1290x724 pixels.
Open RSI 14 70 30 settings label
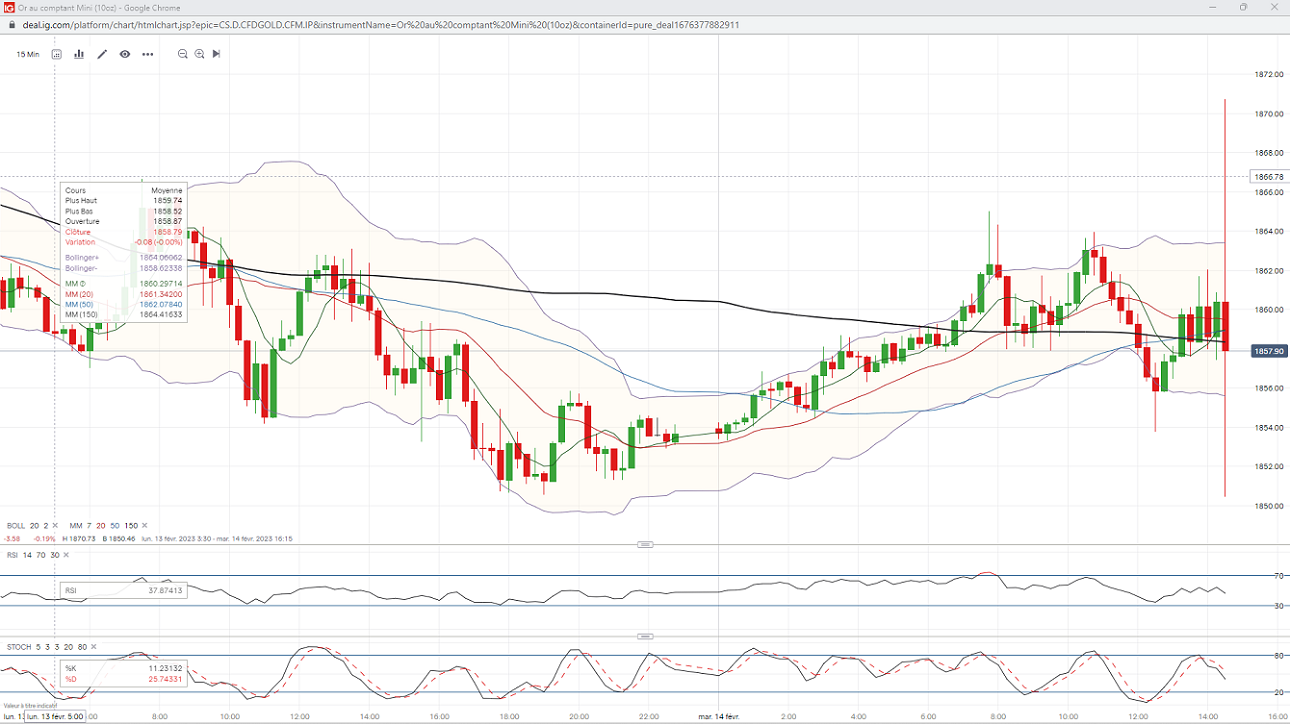33,554
